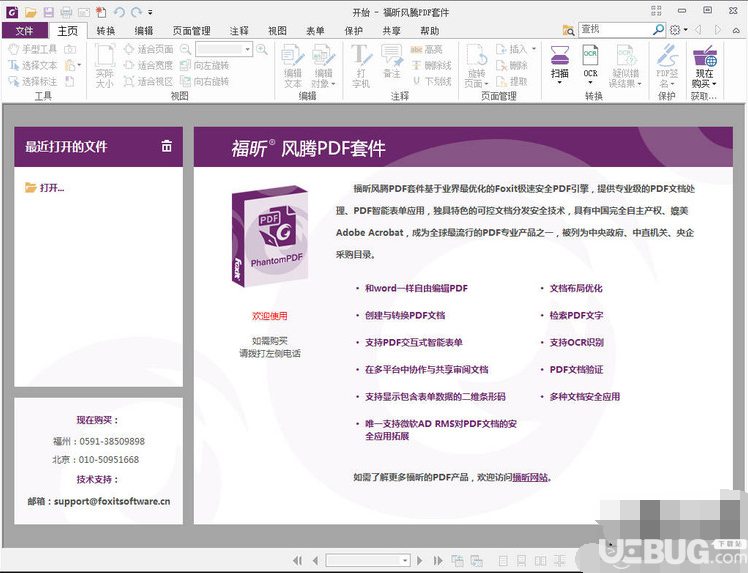Expand the 插入 insert dropdown
This screenshot has width=748, height=573.
[534, 49]
